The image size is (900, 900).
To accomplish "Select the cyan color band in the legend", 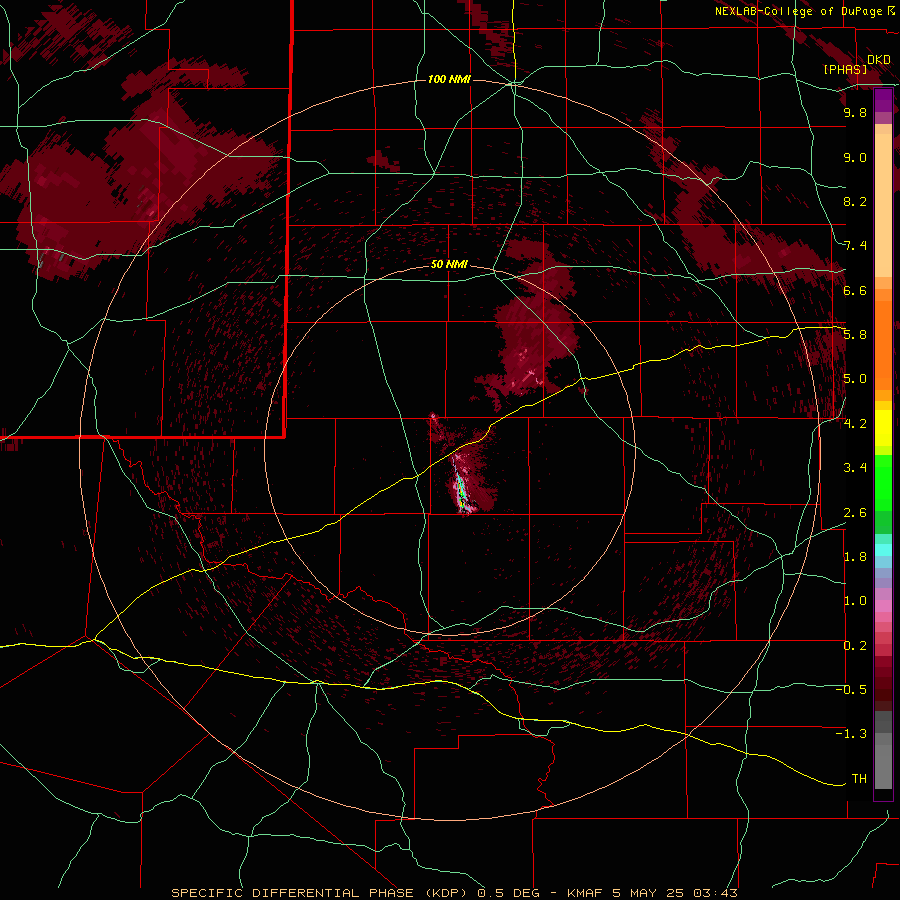I will point(883,550).
